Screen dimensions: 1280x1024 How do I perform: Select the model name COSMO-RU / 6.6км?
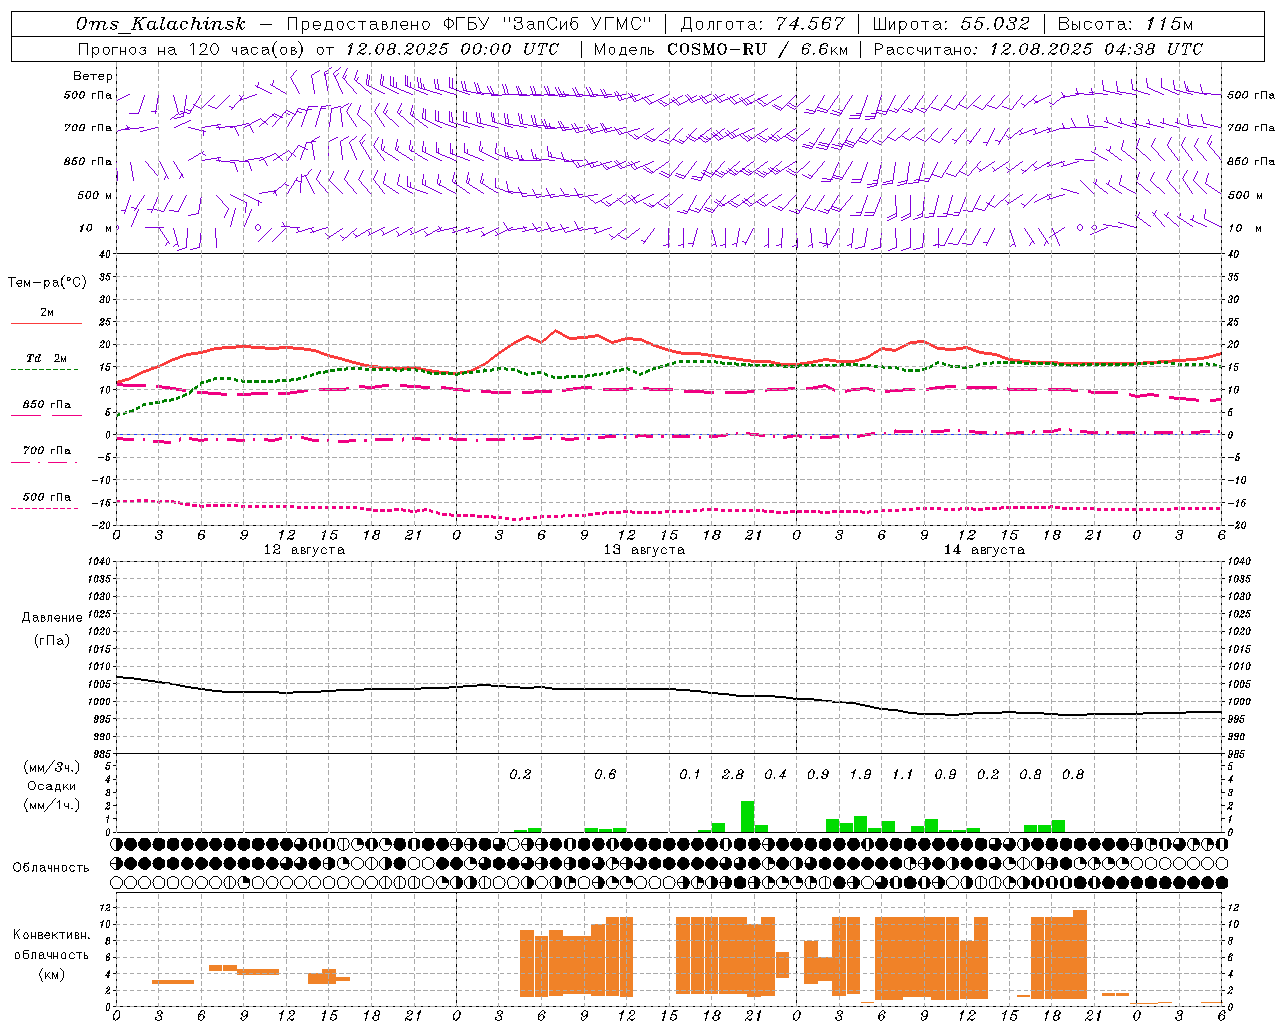(x=758, y=49)
